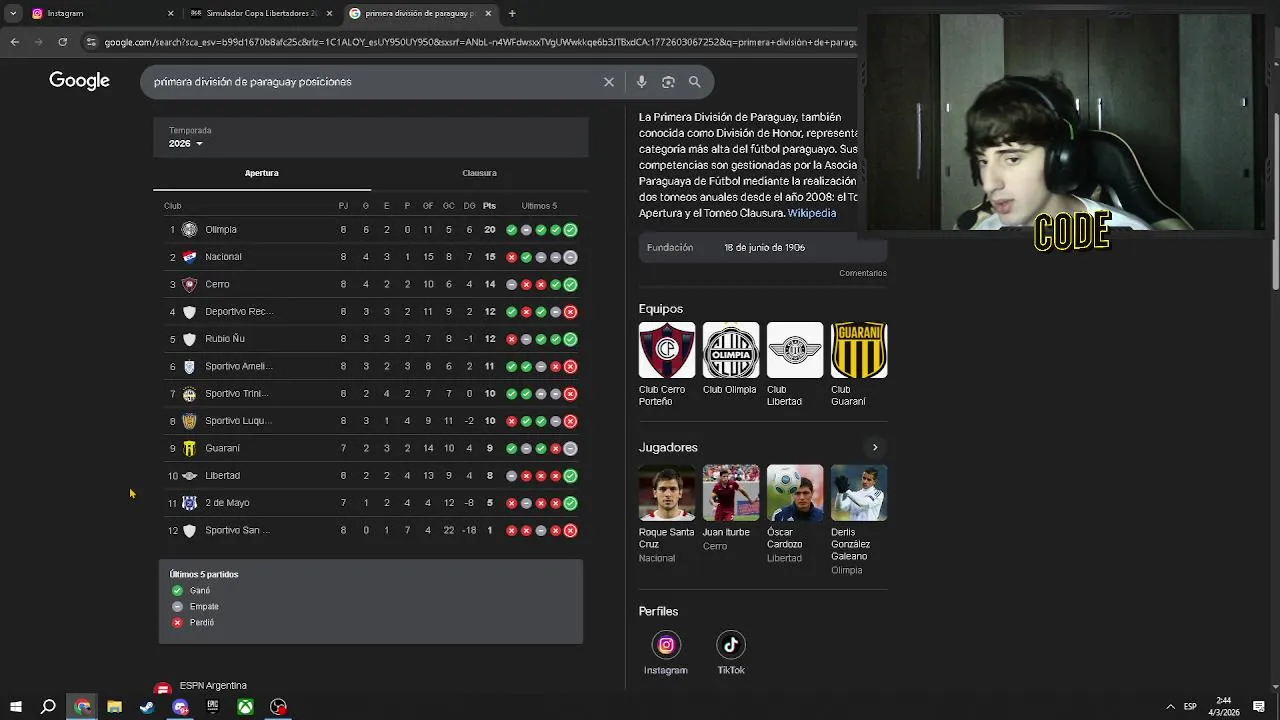1280x720 pixels.
Task: Switch to the Clausura standings tab
Action: [x=479, y=173]
